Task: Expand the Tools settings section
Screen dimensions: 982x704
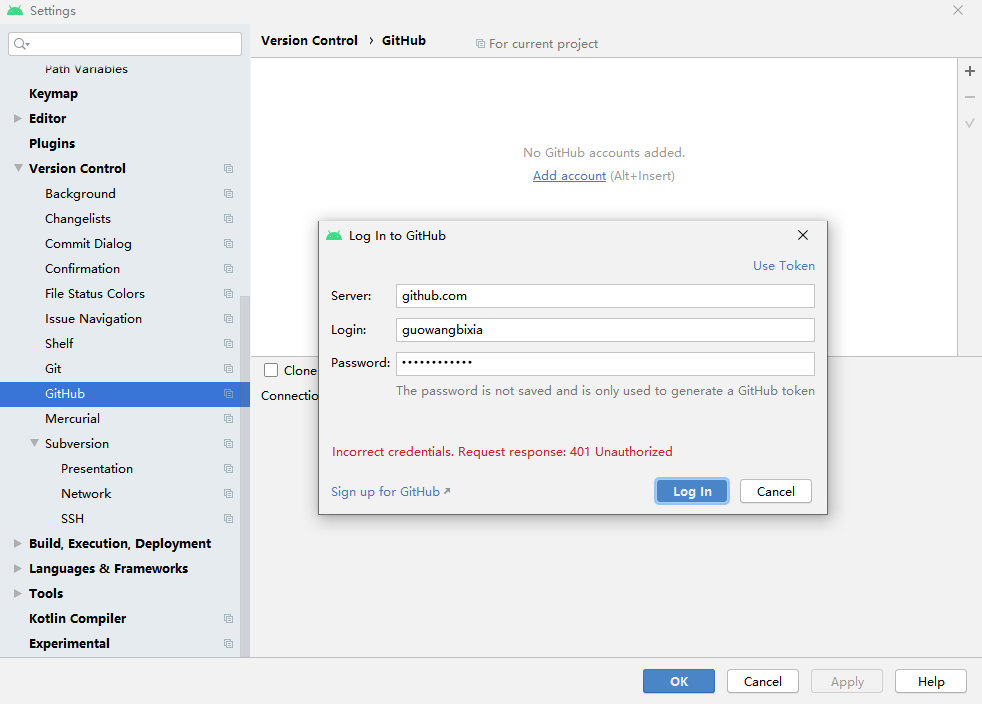Action: tap(18, 594)
